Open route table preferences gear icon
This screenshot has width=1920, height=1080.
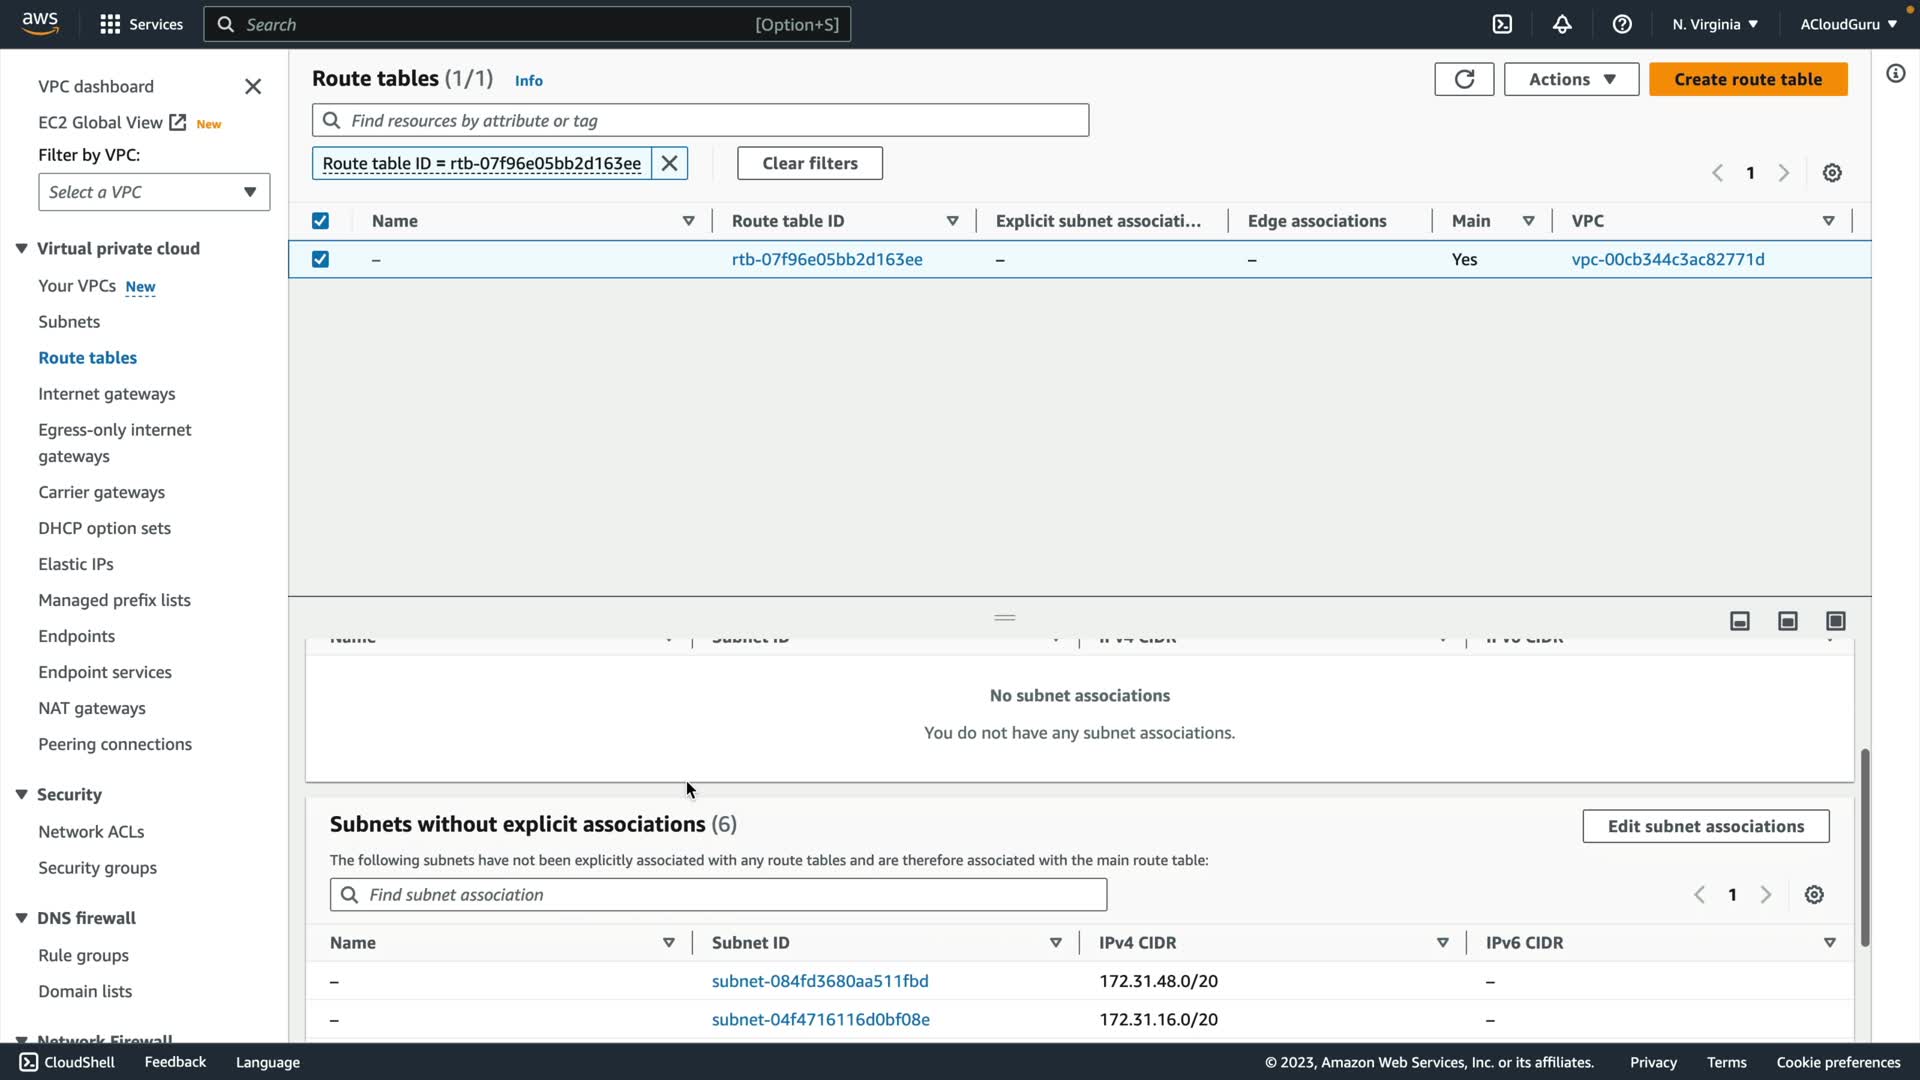tap(1832, 173)
